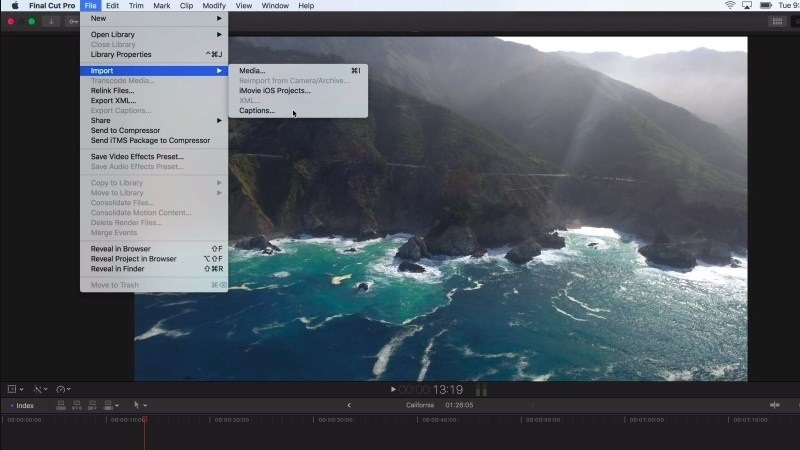Open the retime speed dropdown

(63, 389)
